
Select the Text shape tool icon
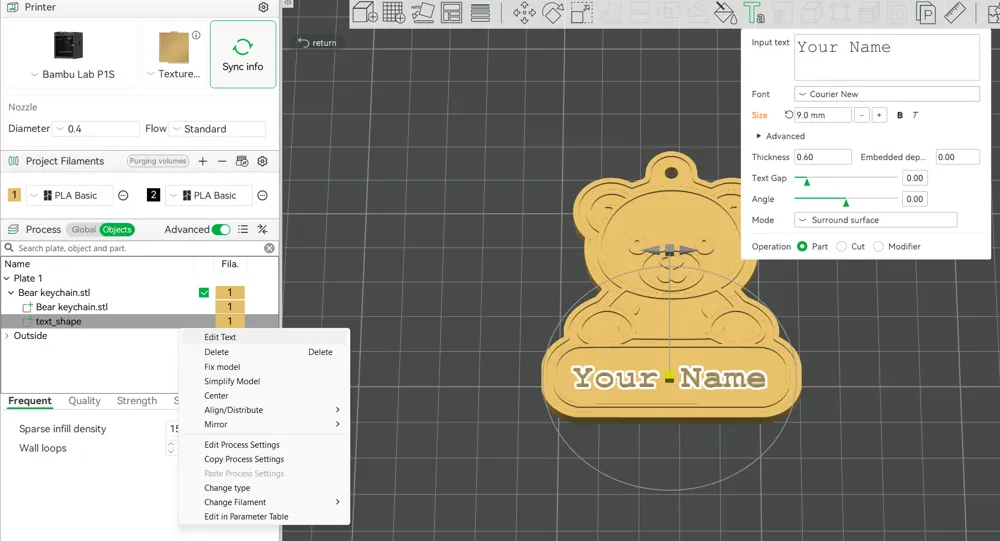(x=754, y=12)
